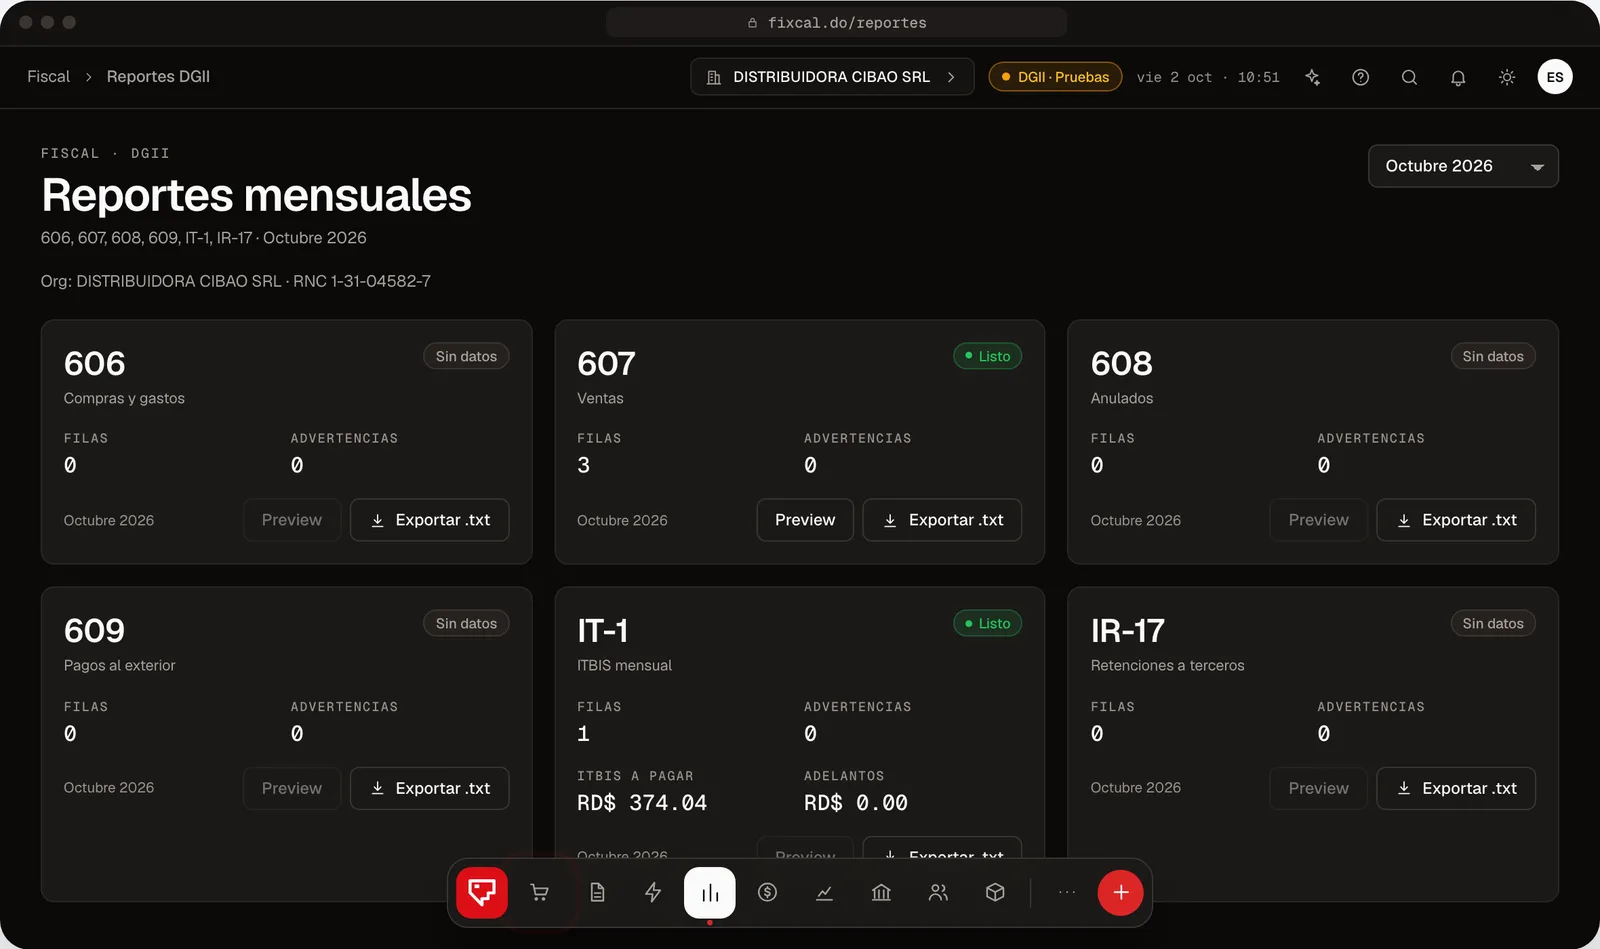The width and height of the screenshot is (1600, 949).
Task: Click the fixcal.do/reportes address bar
Action: pos(836,22)
